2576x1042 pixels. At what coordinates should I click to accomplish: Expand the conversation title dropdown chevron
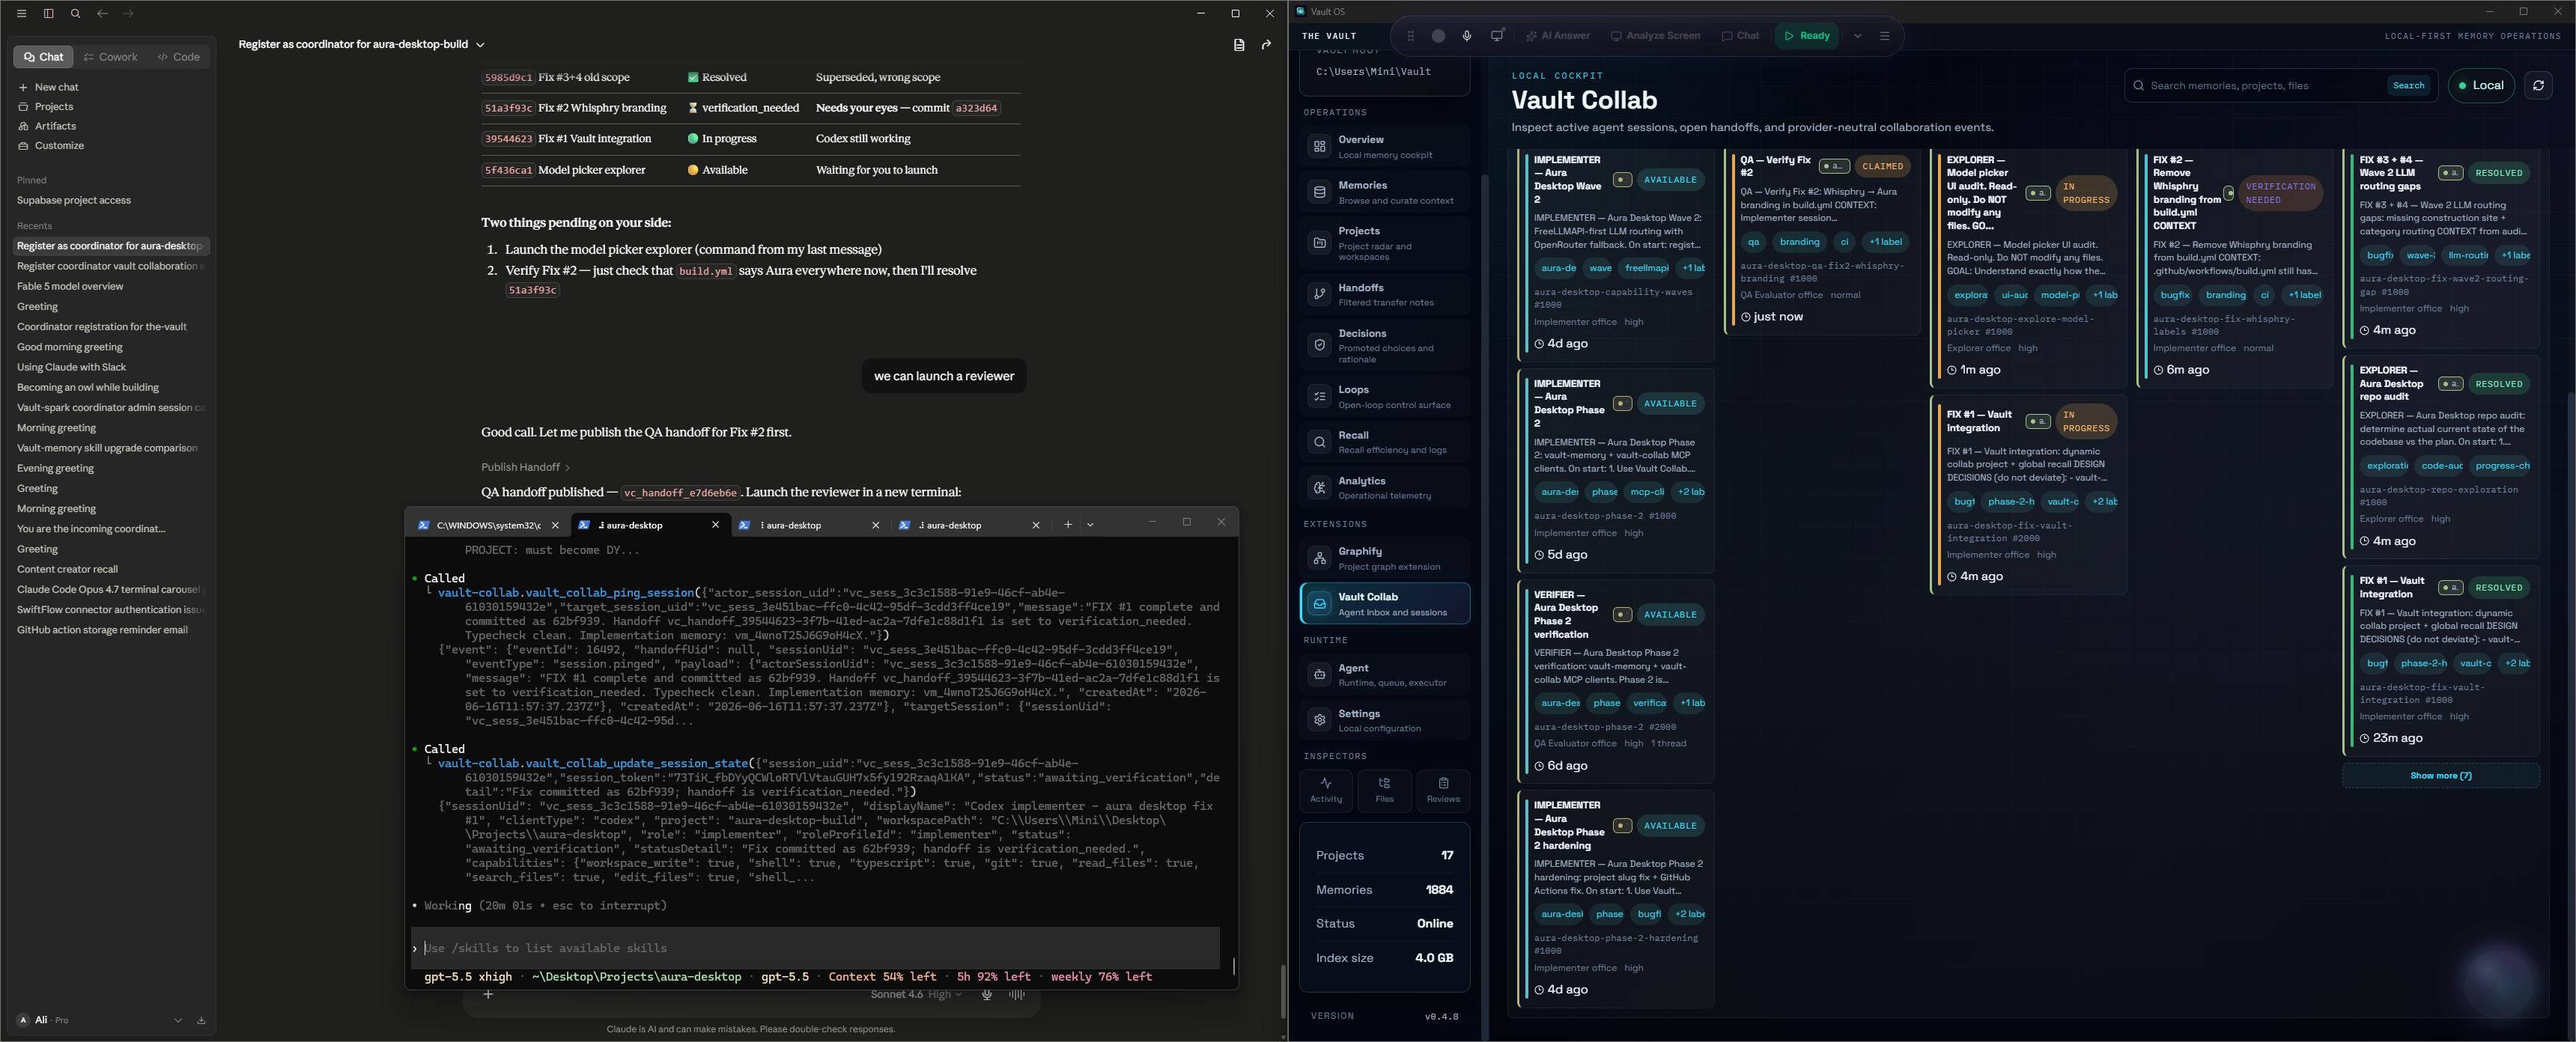coord(480,45)
